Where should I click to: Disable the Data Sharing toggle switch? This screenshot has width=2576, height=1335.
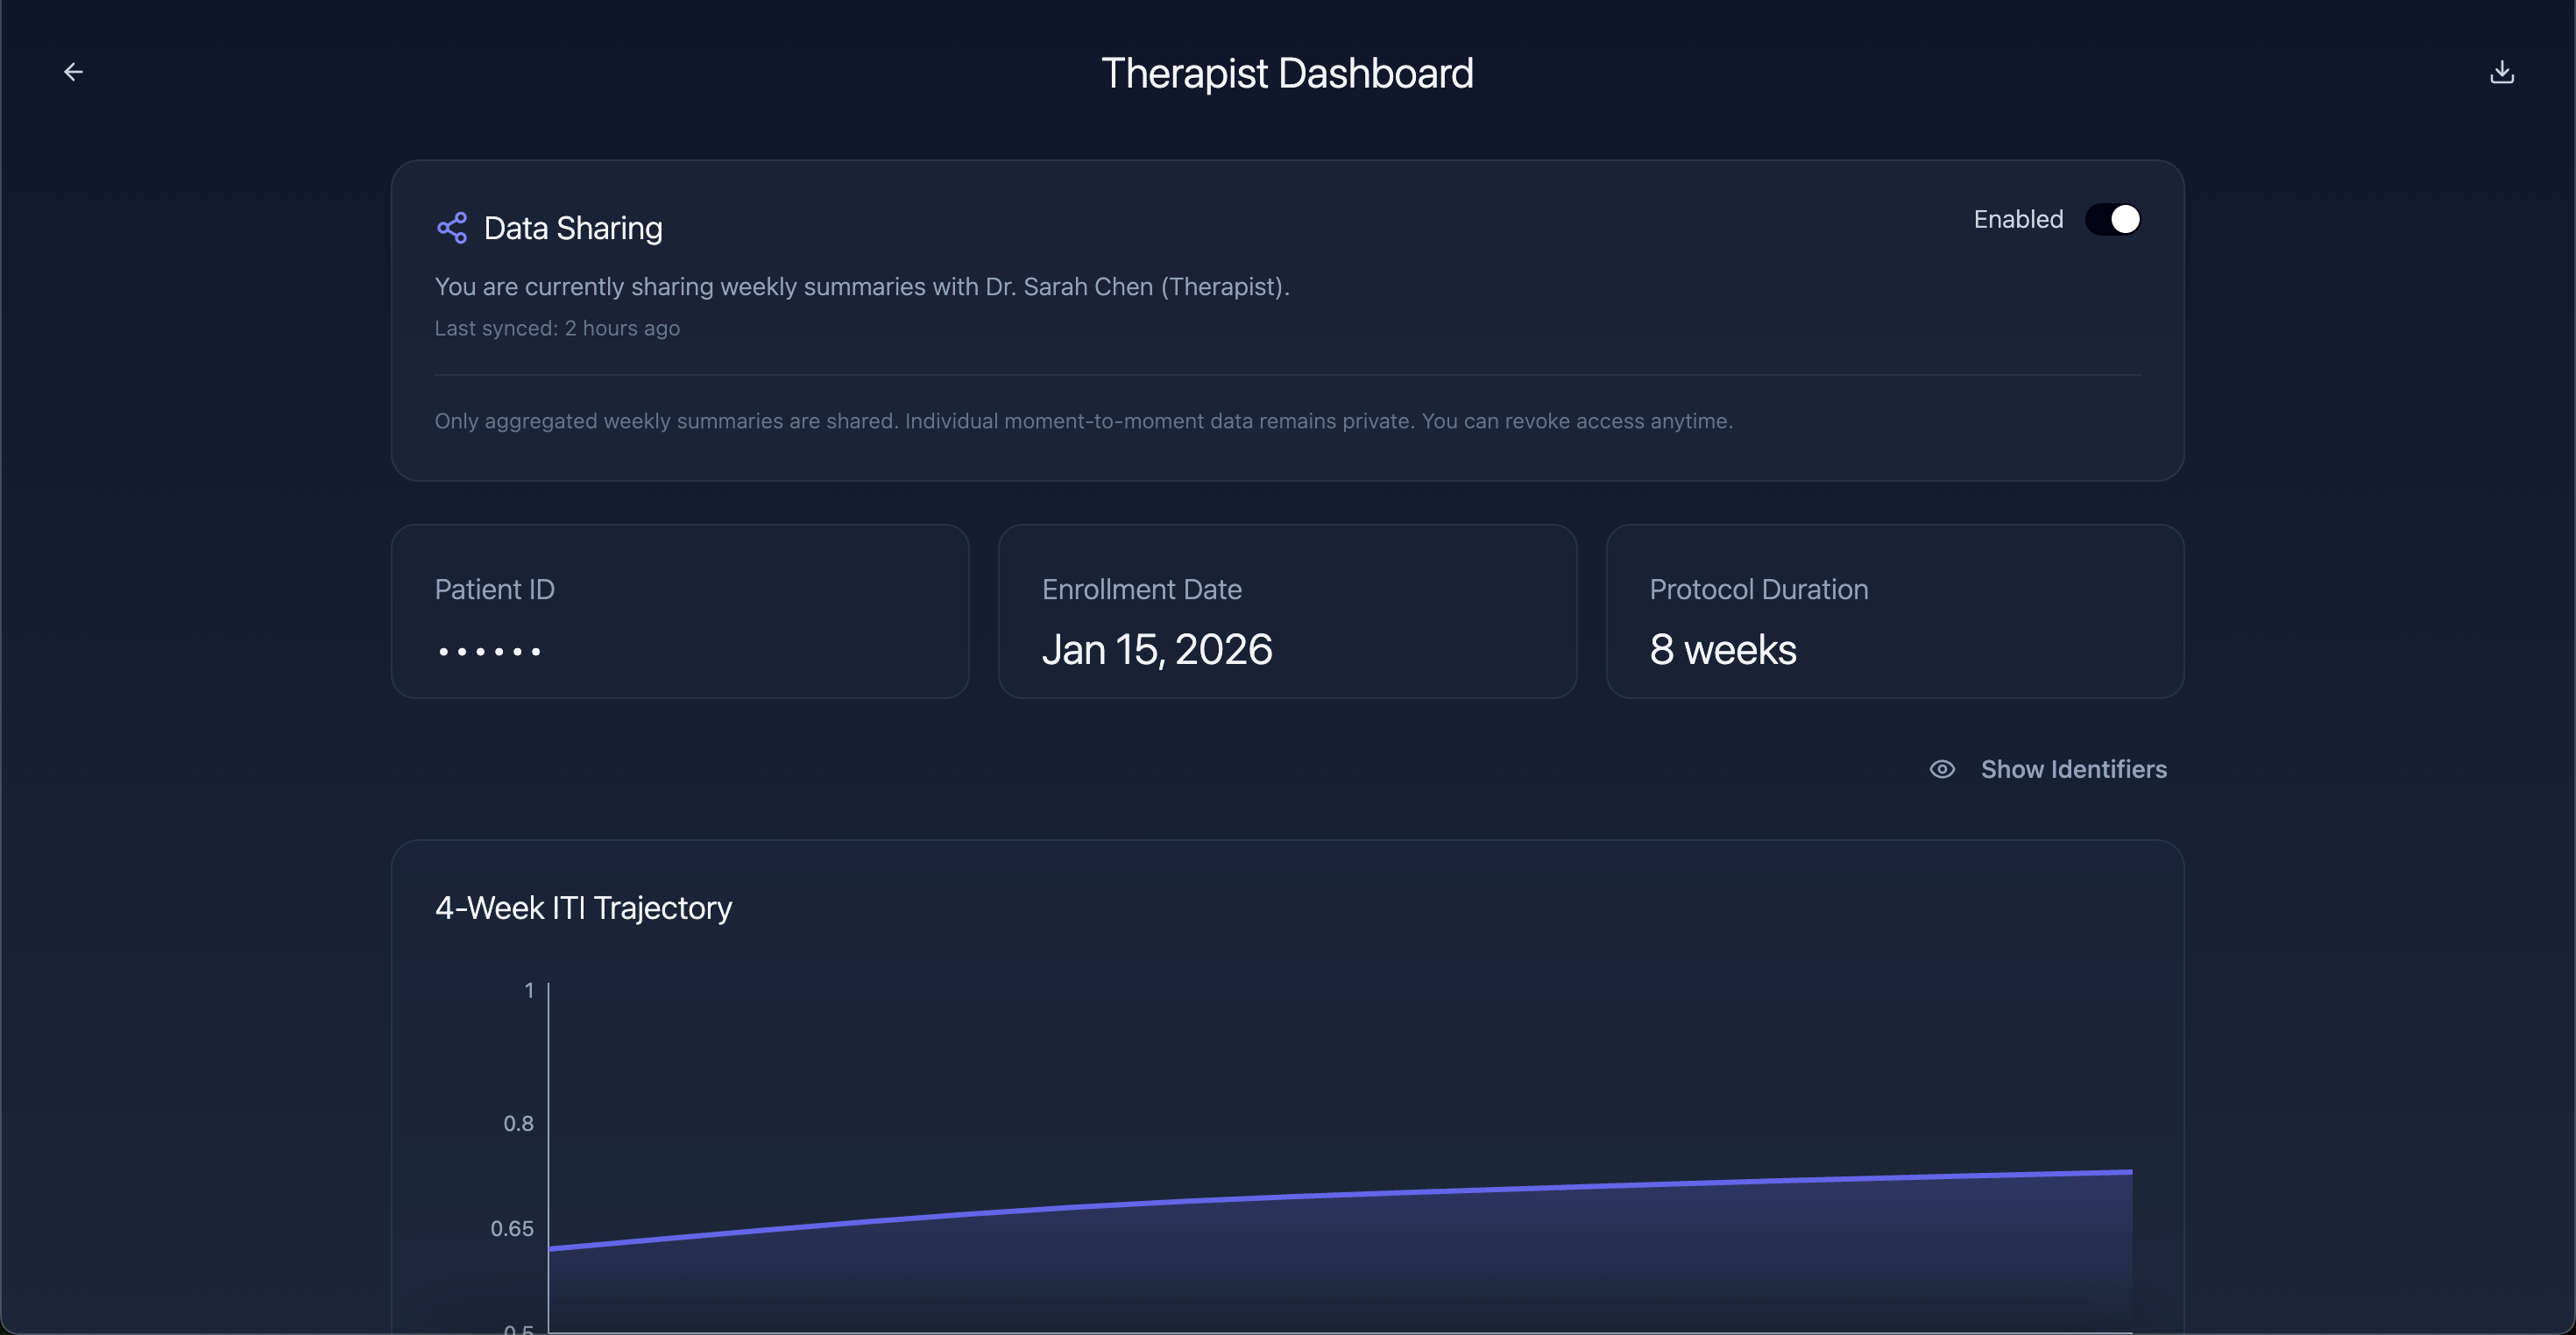2112,219
